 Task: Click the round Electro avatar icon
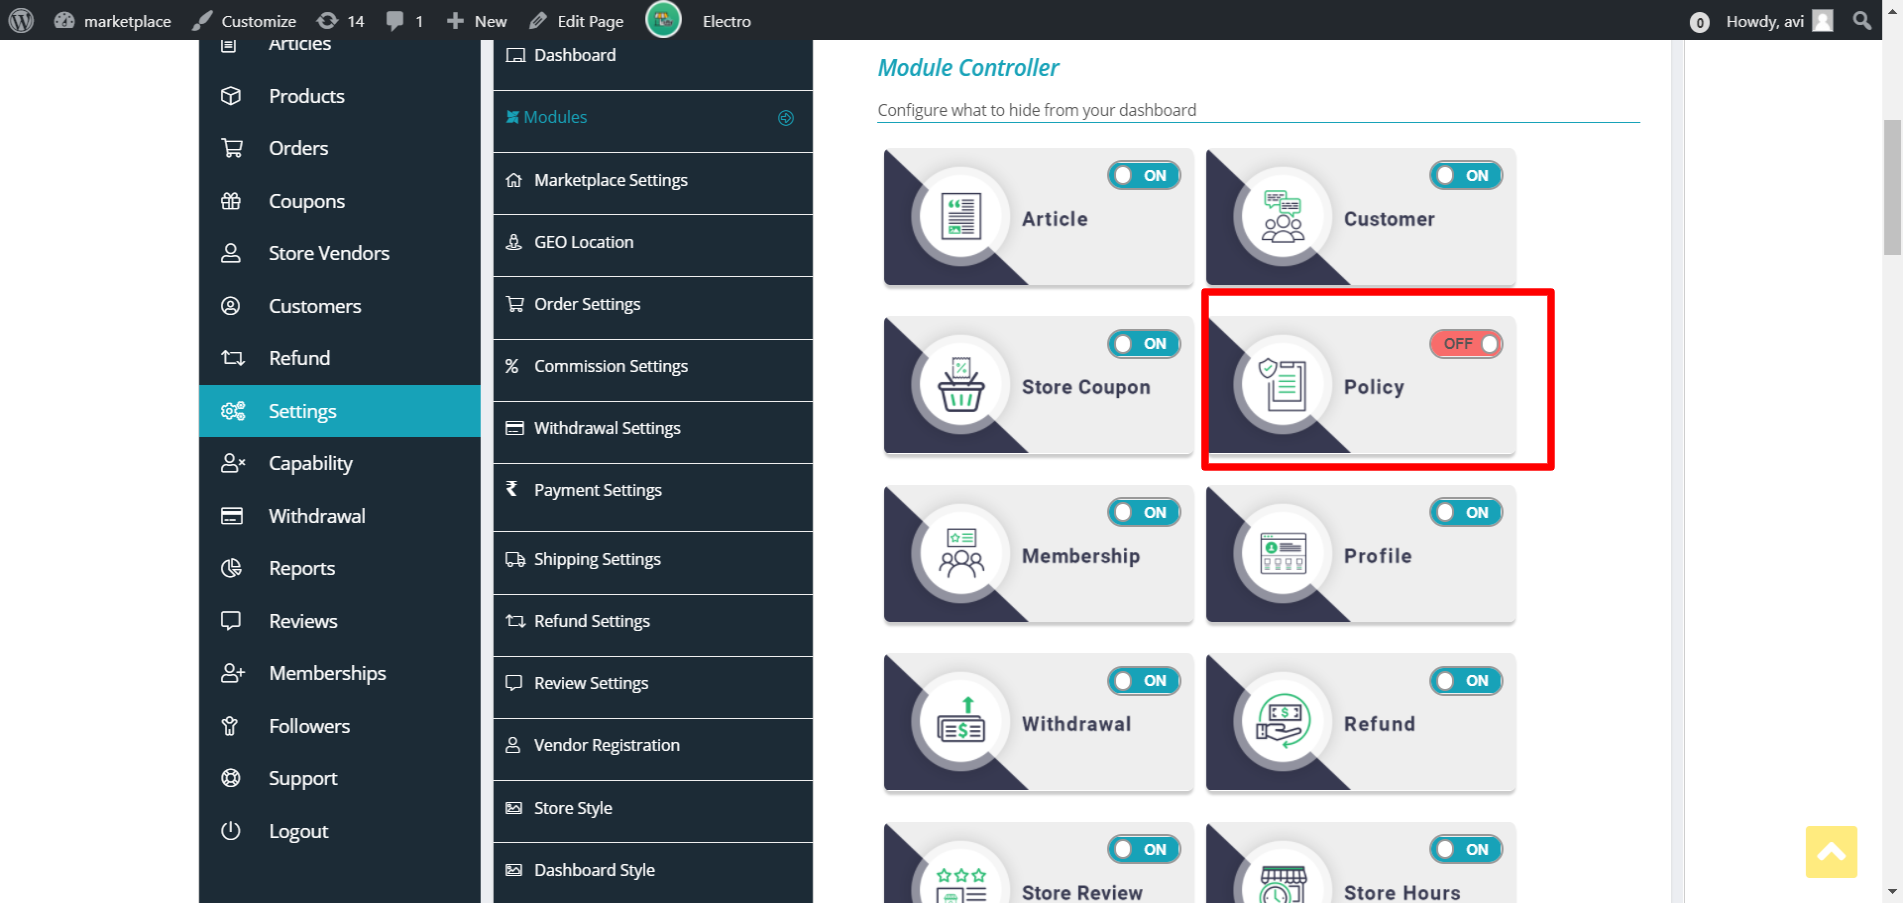click(663, 19)
